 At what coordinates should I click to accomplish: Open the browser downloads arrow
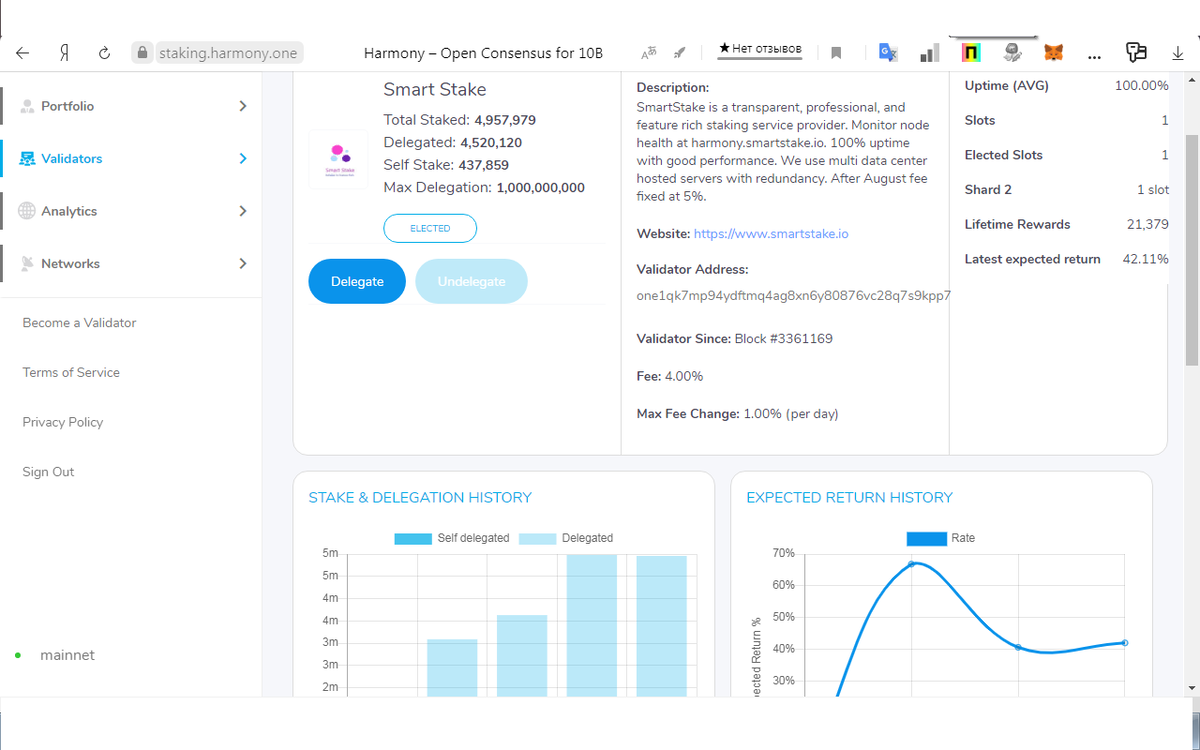pos(1177,52)
